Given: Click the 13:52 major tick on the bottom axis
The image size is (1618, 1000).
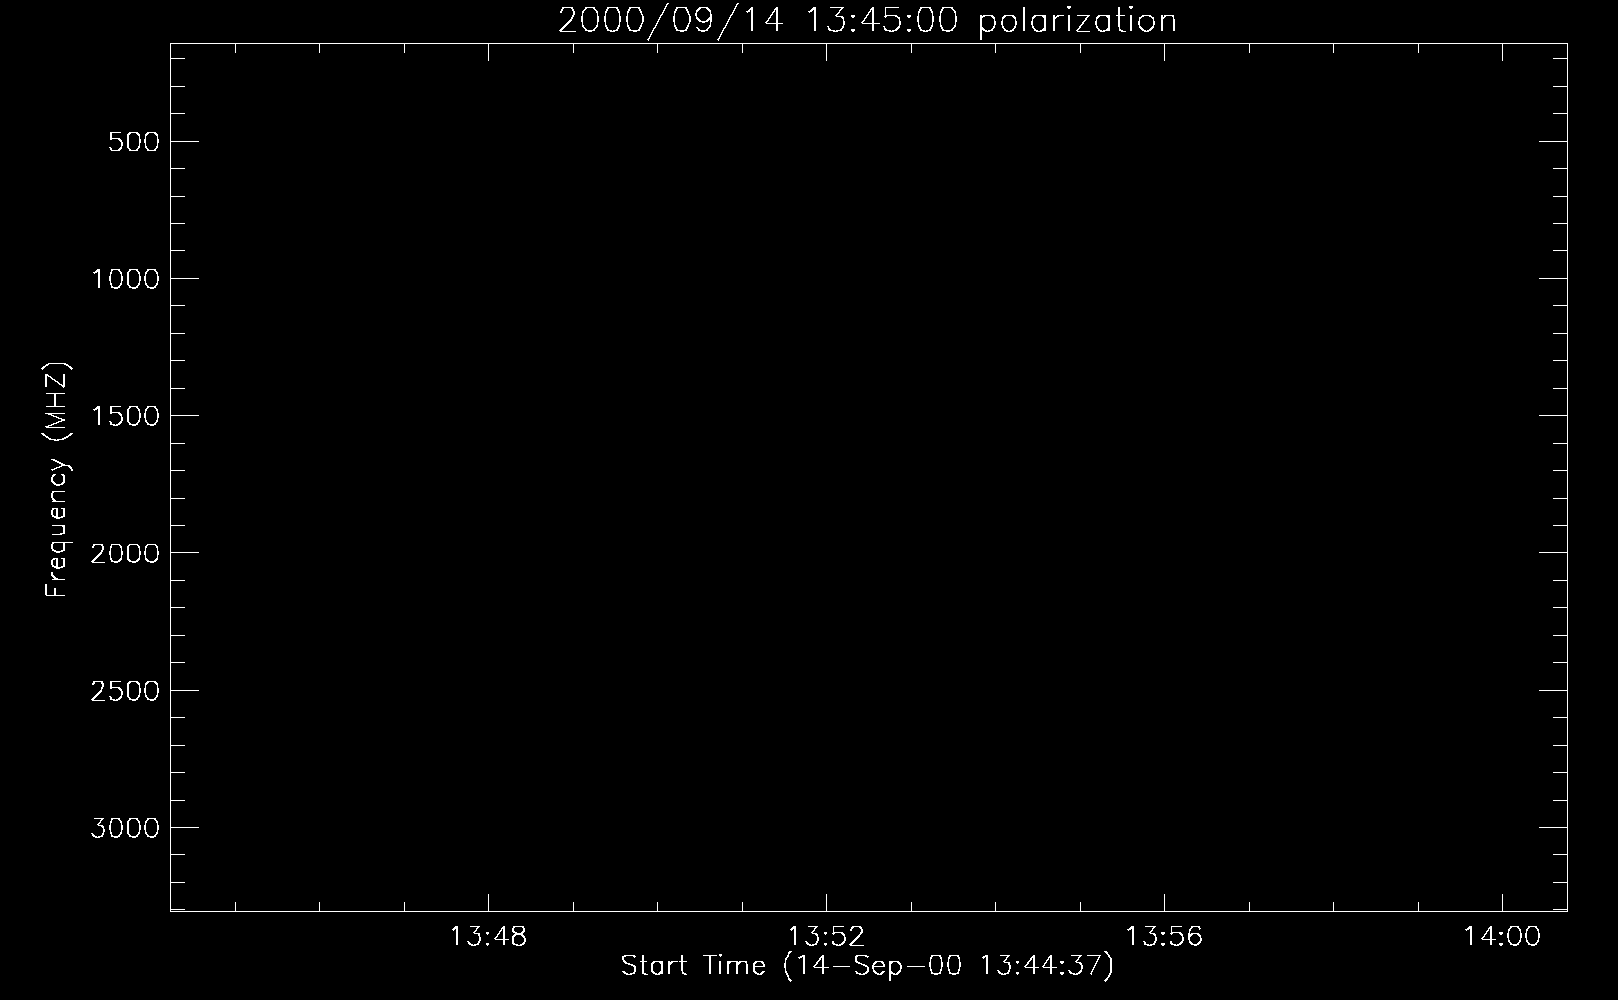Looking at the screenshot, I should point(826,902).
